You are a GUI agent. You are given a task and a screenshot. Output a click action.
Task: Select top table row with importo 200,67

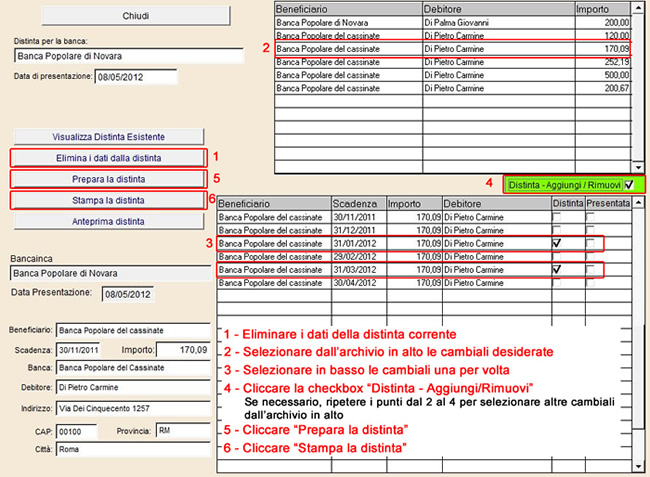pos(453,88)
